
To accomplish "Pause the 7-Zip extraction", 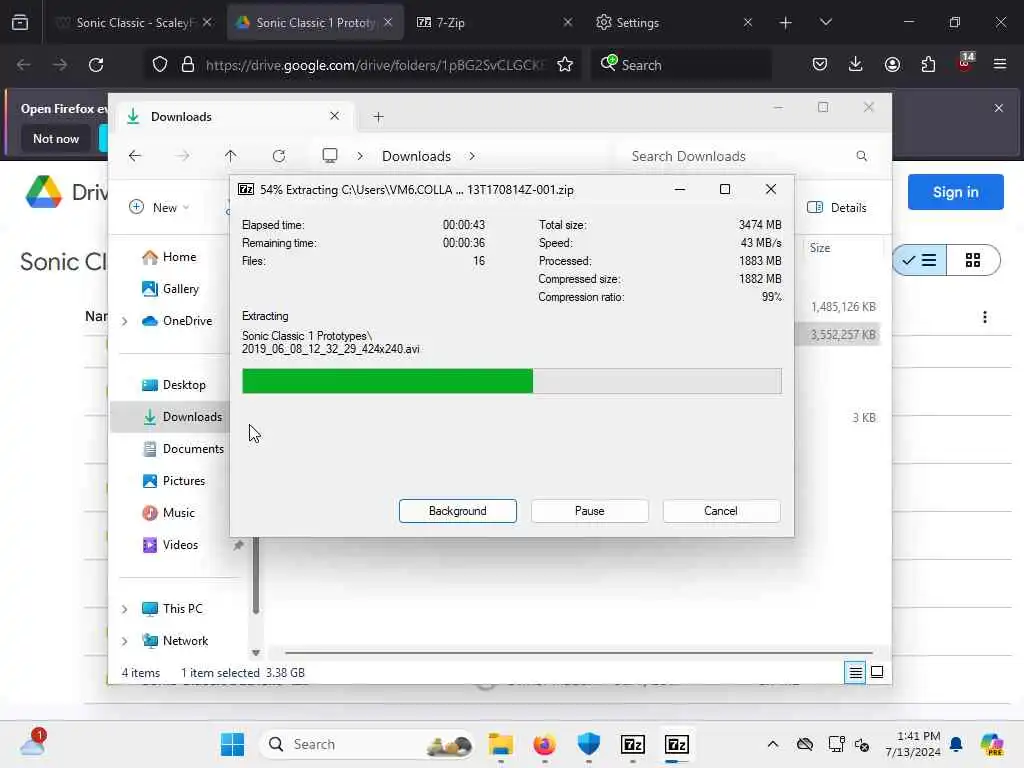I will coord(589,511).
